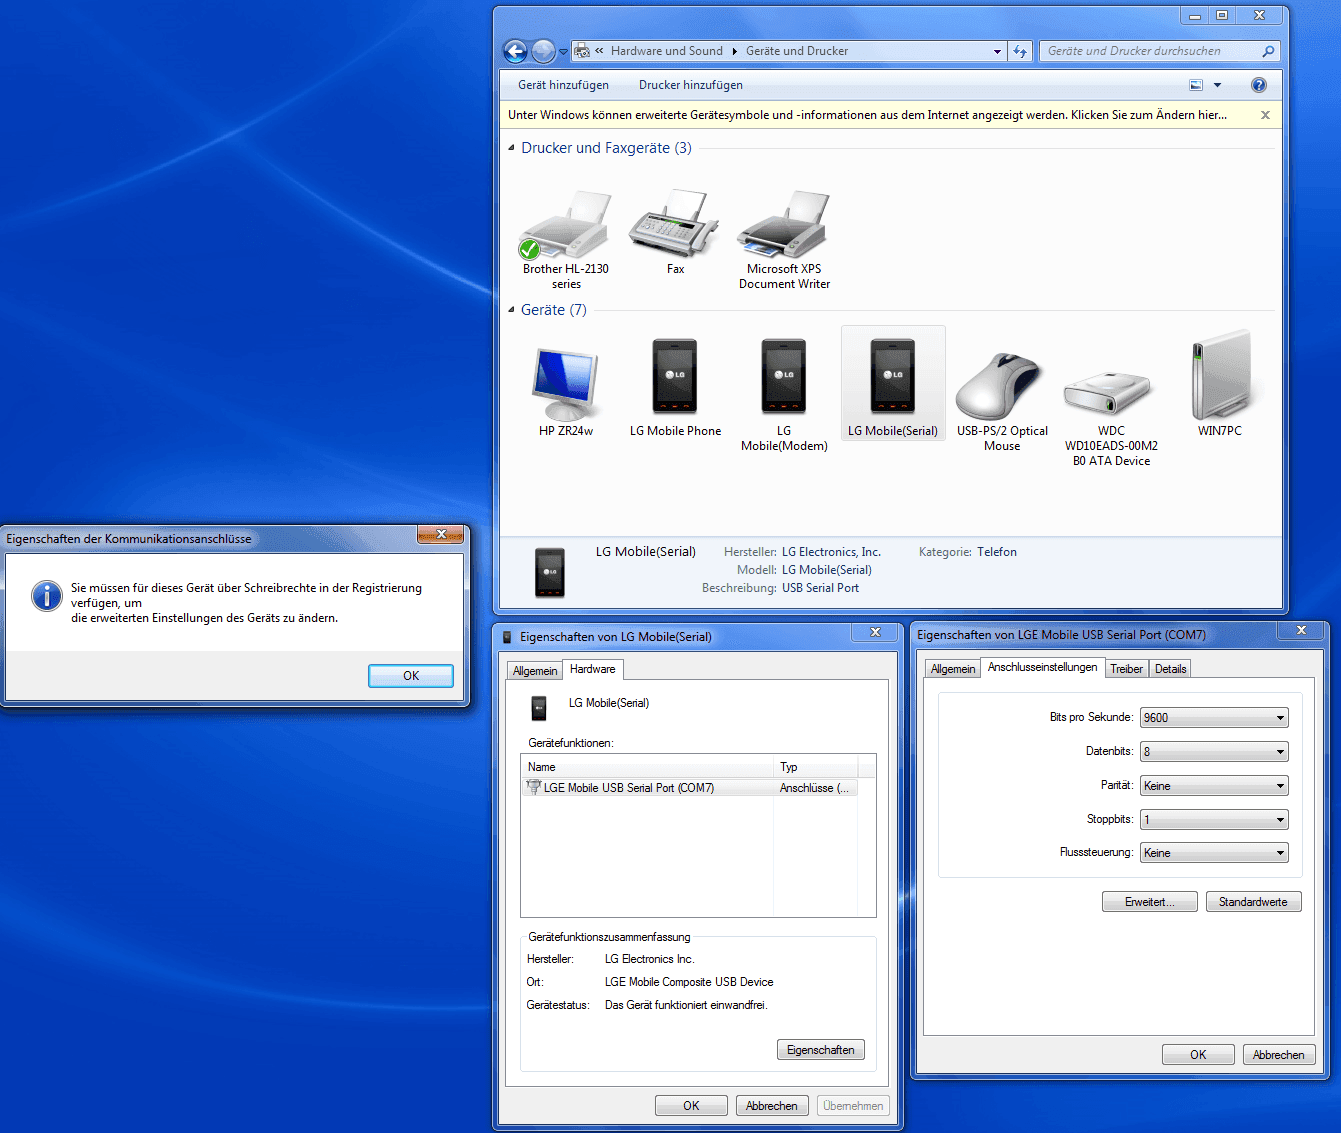The width and height of the screenshot is (1341, 1133).
Task: Open the view options dropdown arrow
Action: coord(1217,85)
